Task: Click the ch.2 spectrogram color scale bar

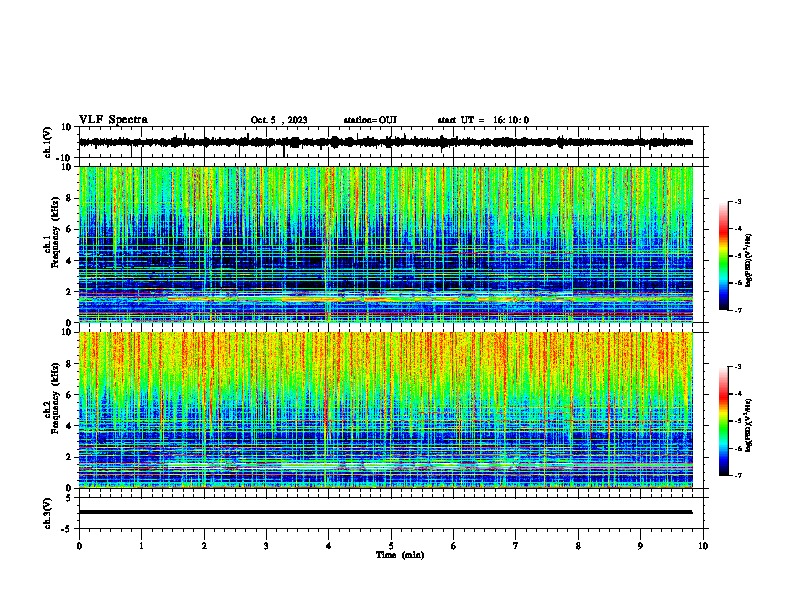Action: tap(724, 421)
